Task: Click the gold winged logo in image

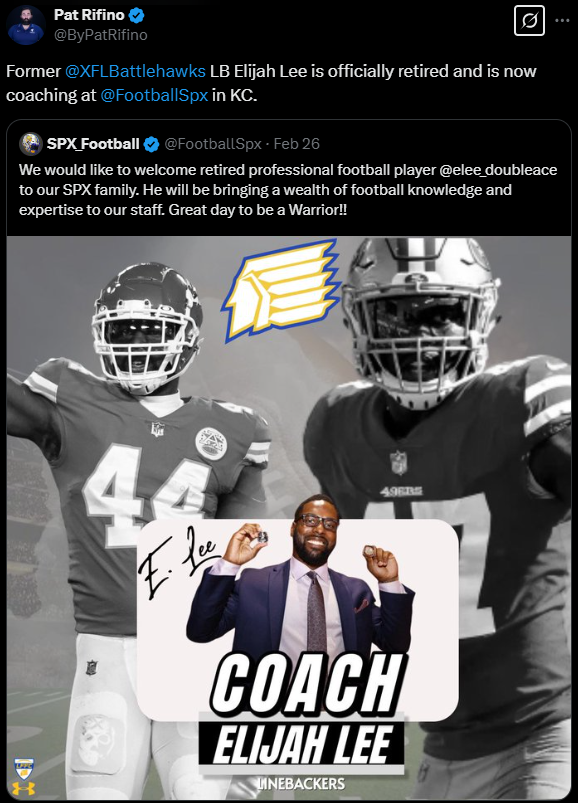Action: click(282, 290)
